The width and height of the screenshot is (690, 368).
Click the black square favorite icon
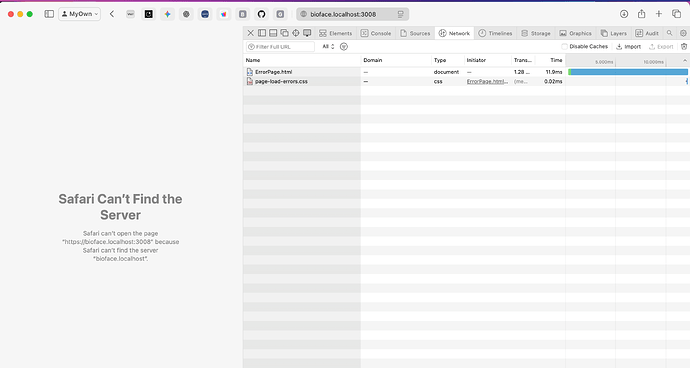[x=149, y=14]
